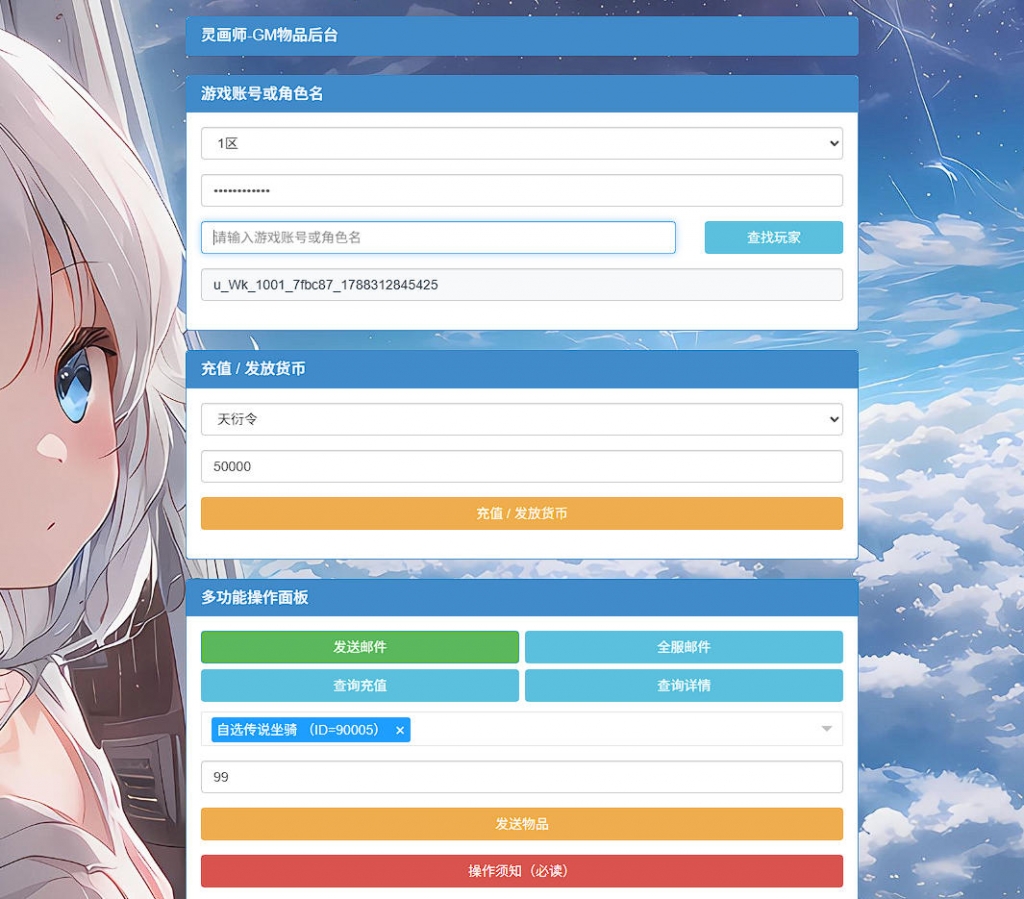This screenshot has width=1024, height=899.
Task: Click the 50000 amount input field
Action: tap(521, 466)
